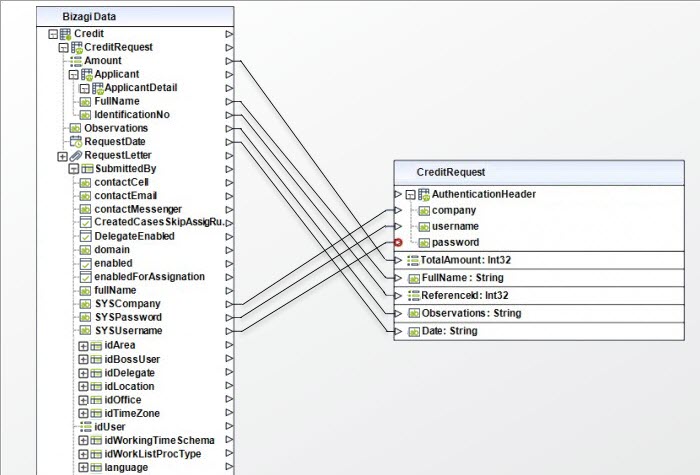Image resolution: width=700 pixels, height=475 pixels.
Task: Click the CreatedCasesSkipAssigRu boolean icon
Action: click(85, 222)
